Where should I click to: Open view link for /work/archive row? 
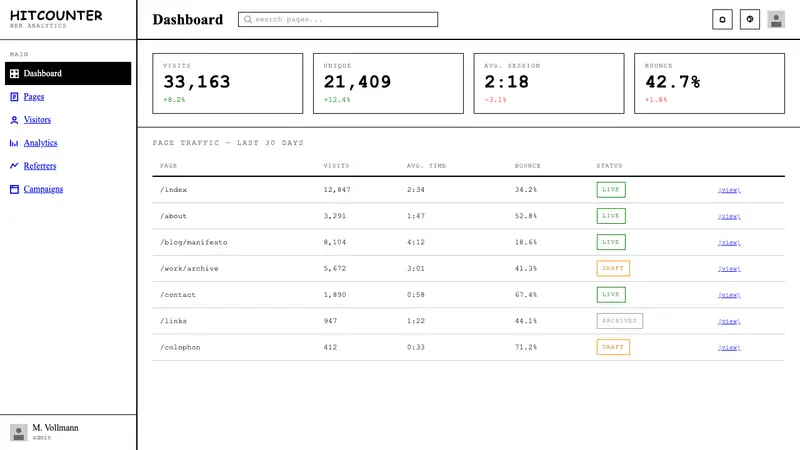pos(729,268)
